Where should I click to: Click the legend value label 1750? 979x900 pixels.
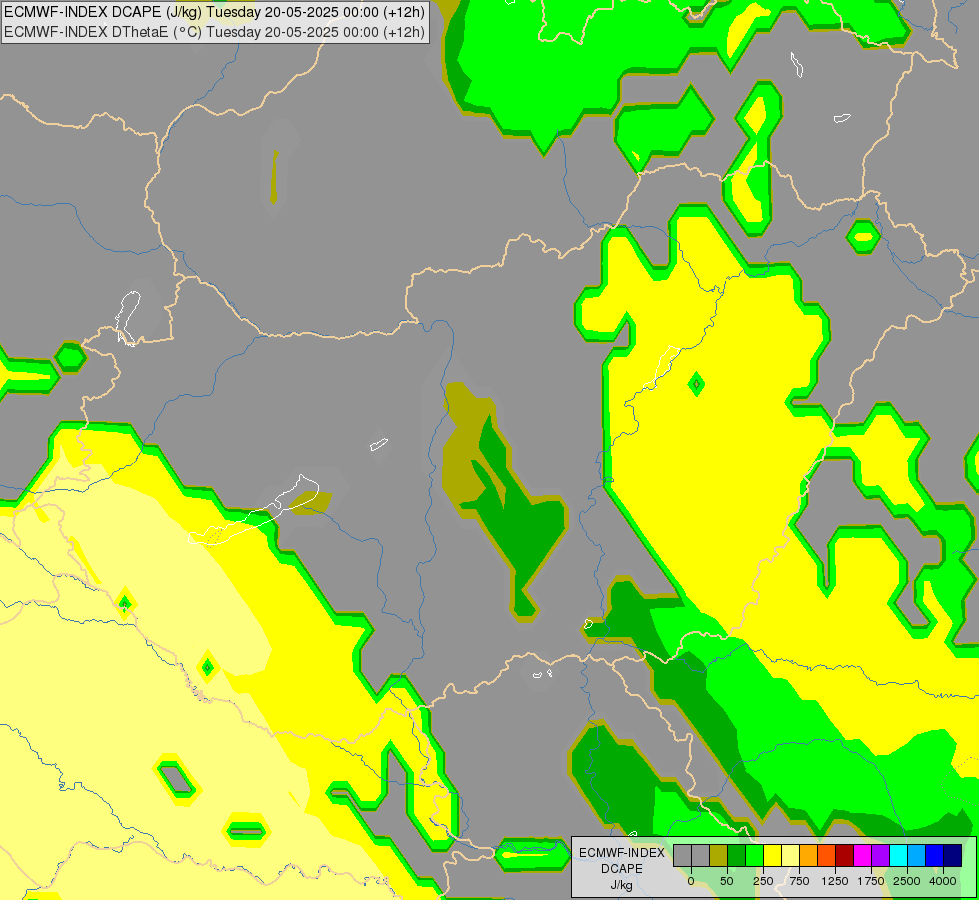point(871,881)
